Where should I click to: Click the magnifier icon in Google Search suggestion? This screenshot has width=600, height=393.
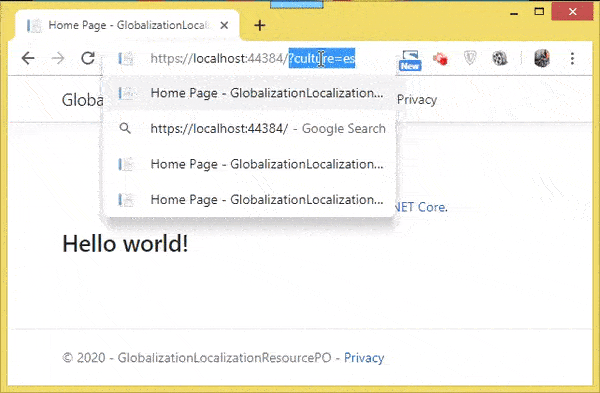[125, 129]
